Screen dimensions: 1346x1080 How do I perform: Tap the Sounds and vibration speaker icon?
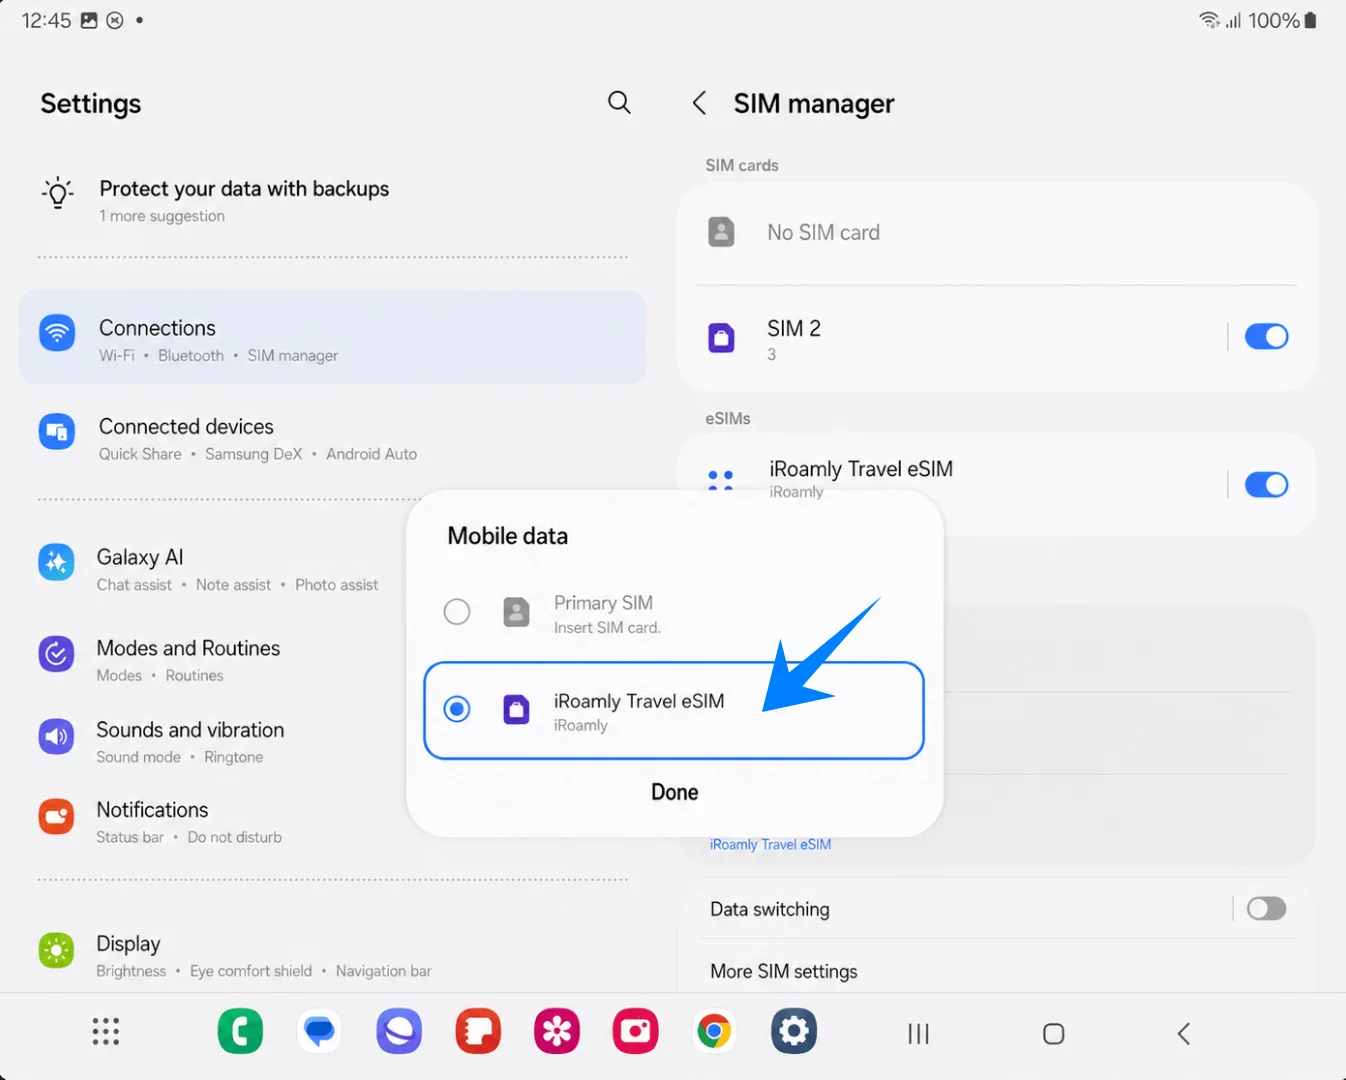[56, 736]
